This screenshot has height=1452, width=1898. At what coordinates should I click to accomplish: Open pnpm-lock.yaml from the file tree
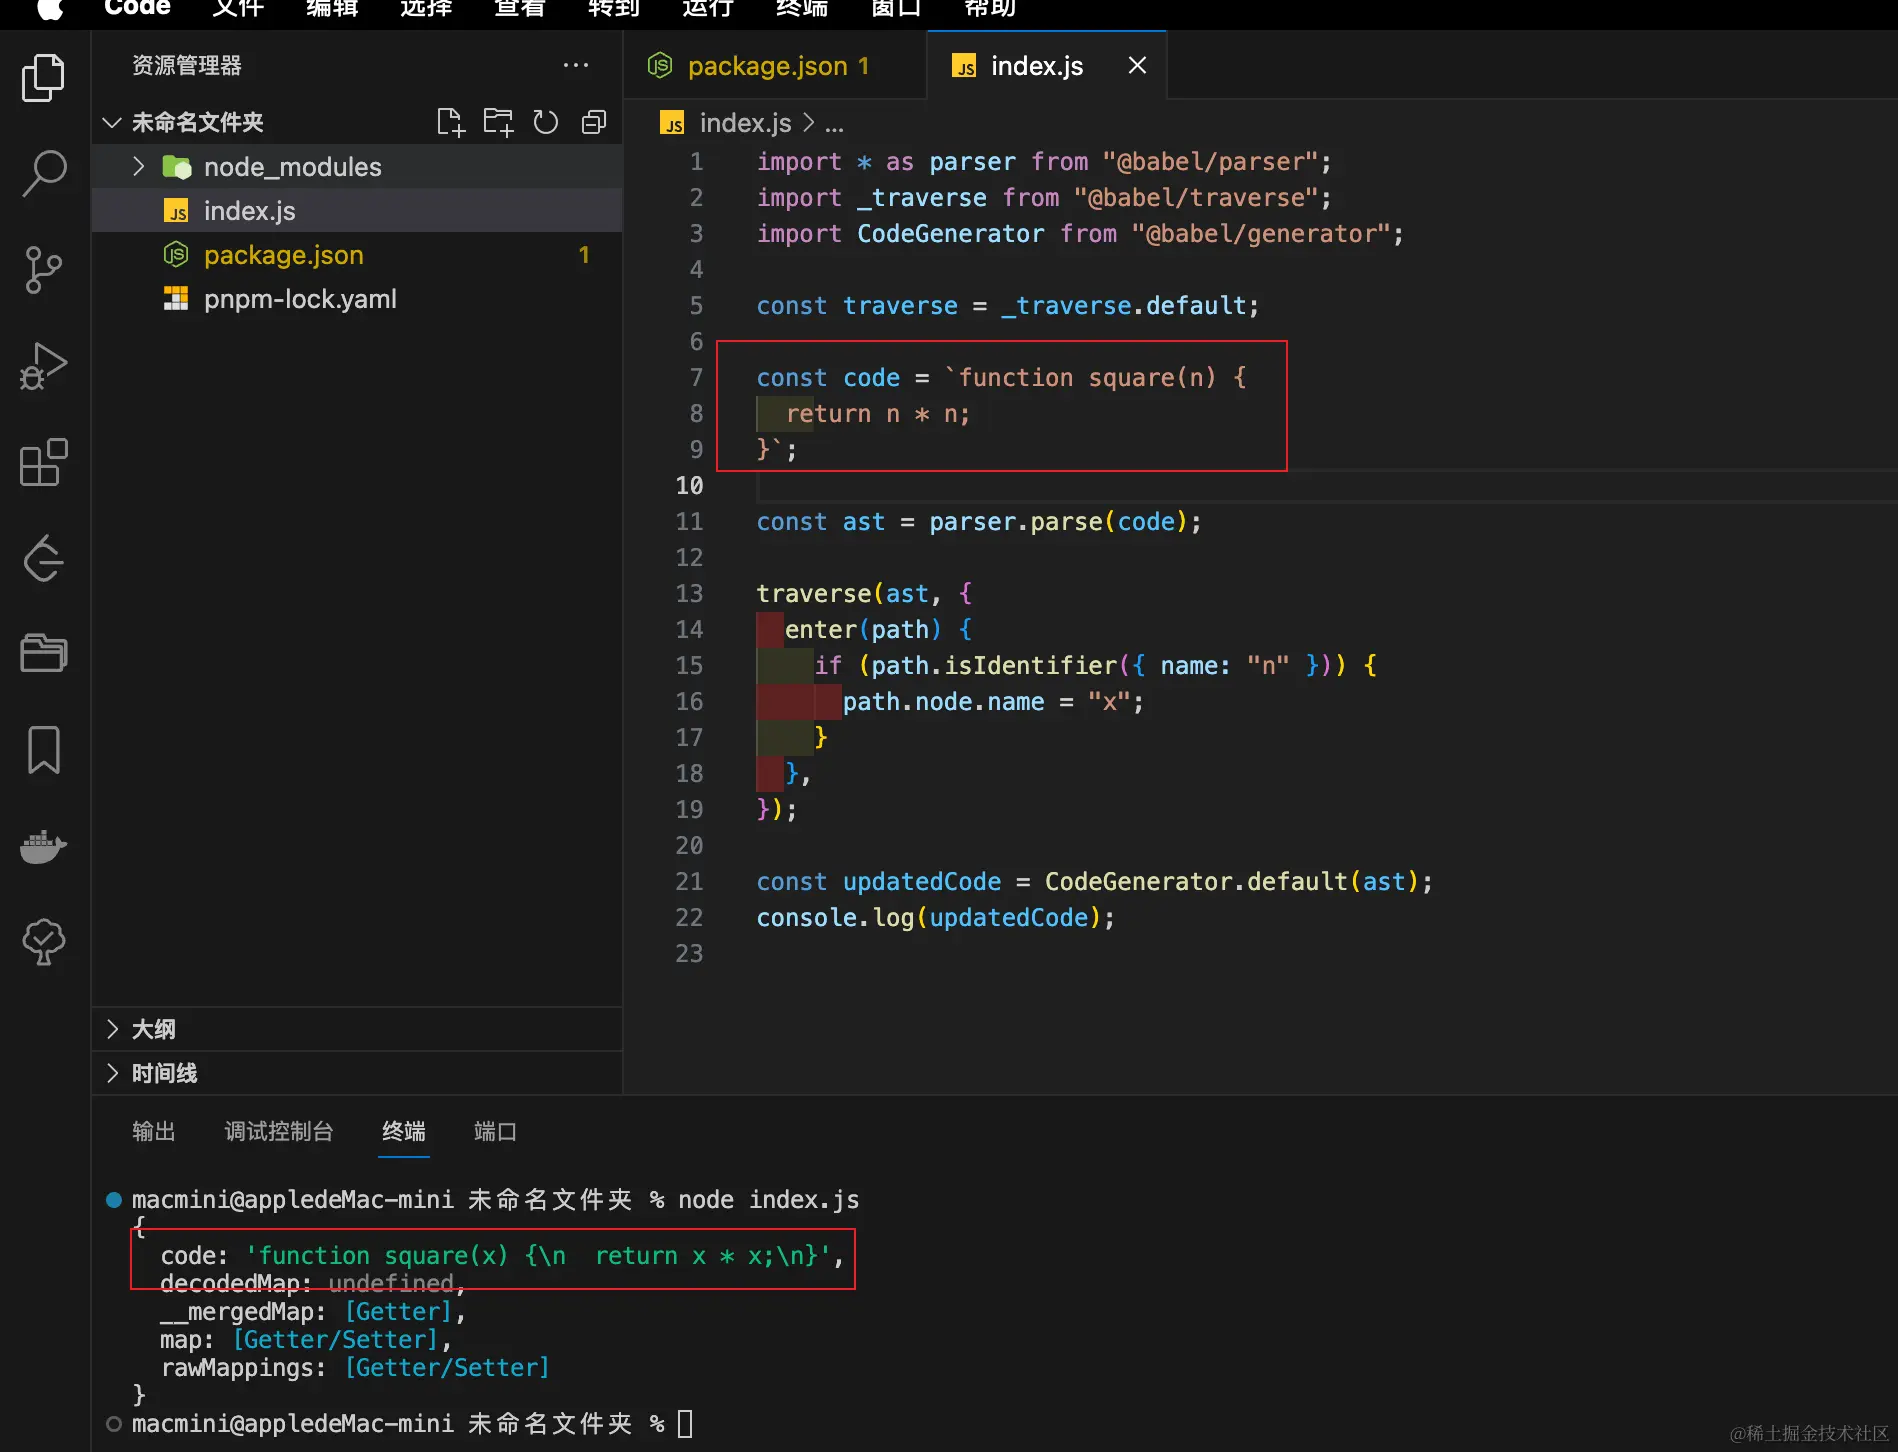click(x=357, y=299)
